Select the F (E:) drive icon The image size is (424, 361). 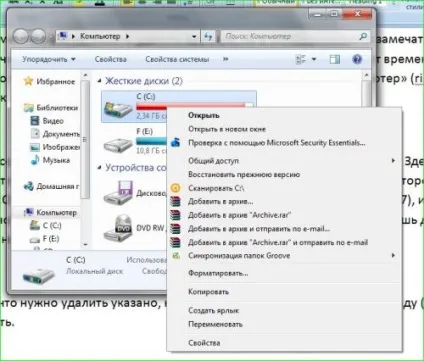click(x=118, y=144)
